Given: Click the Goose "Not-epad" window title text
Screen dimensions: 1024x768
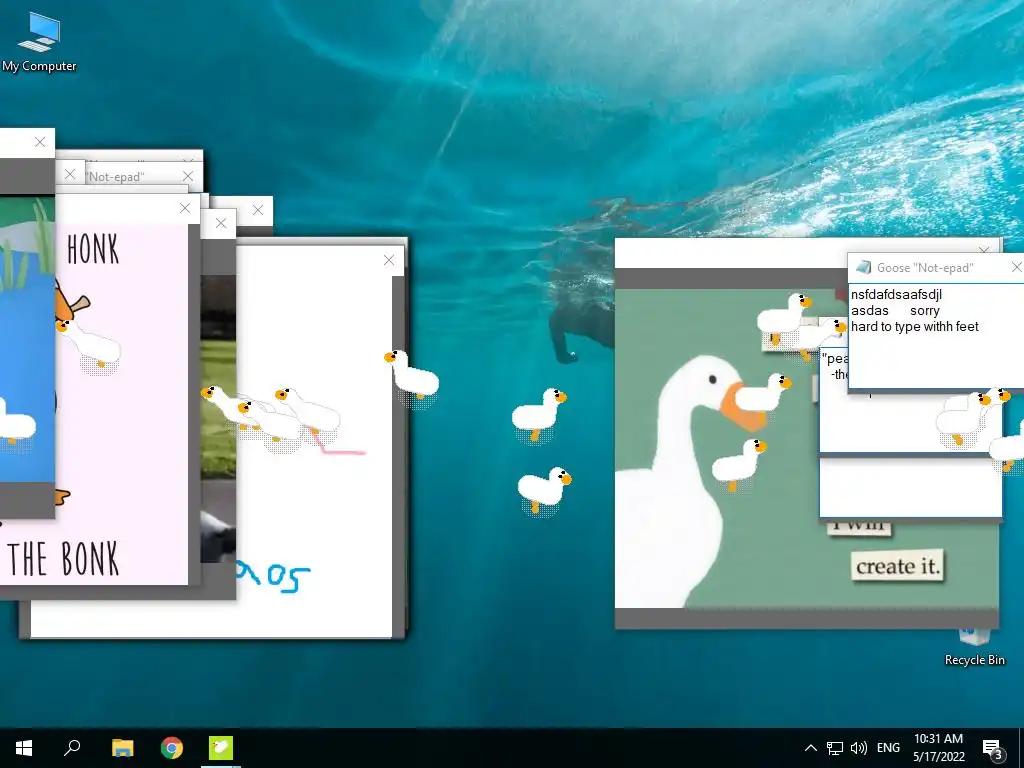Looking at the screenshot, I should (925, 268).
